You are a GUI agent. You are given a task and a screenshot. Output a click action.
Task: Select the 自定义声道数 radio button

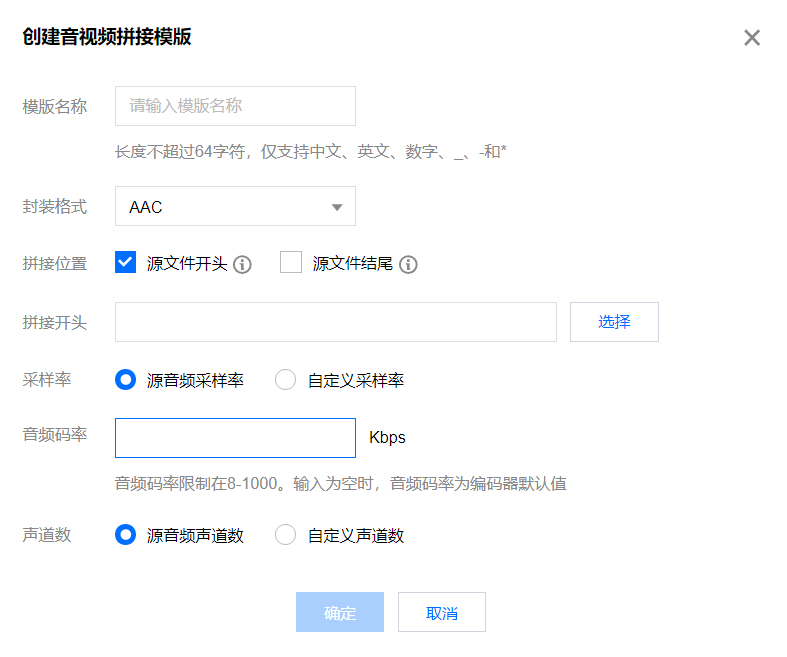click(286, 535)
